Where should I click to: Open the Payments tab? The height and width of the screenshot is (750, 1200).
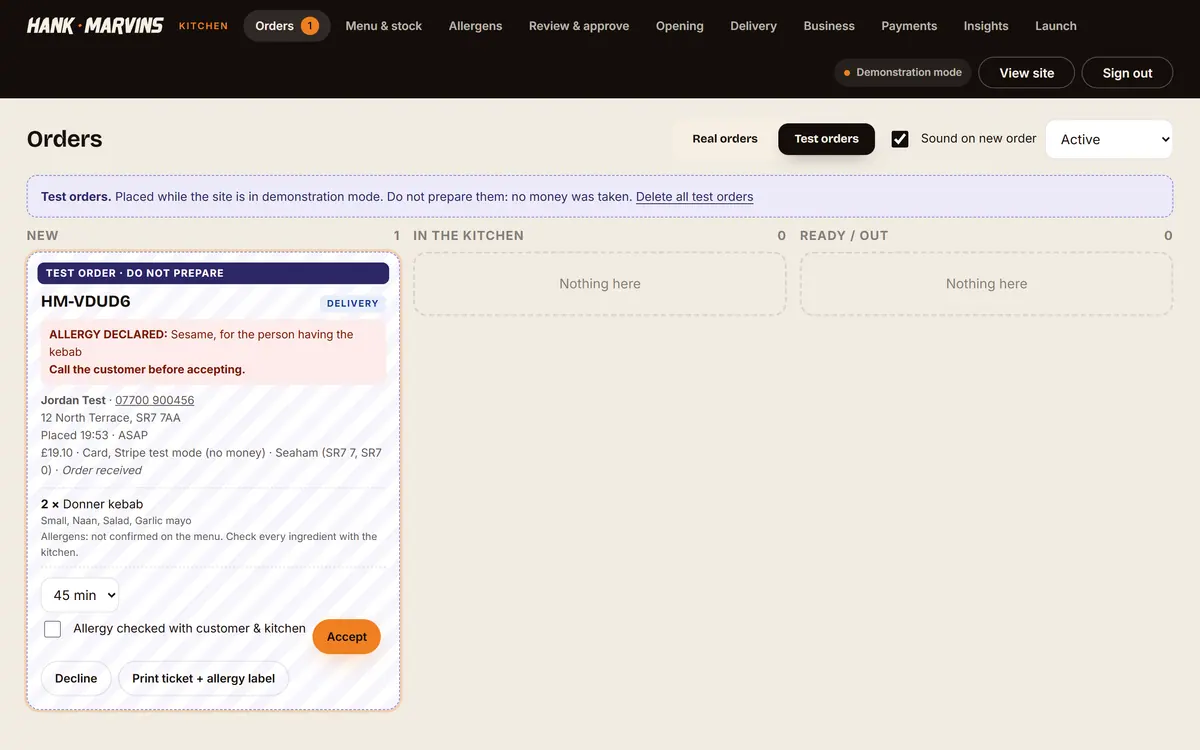point(909,26)
